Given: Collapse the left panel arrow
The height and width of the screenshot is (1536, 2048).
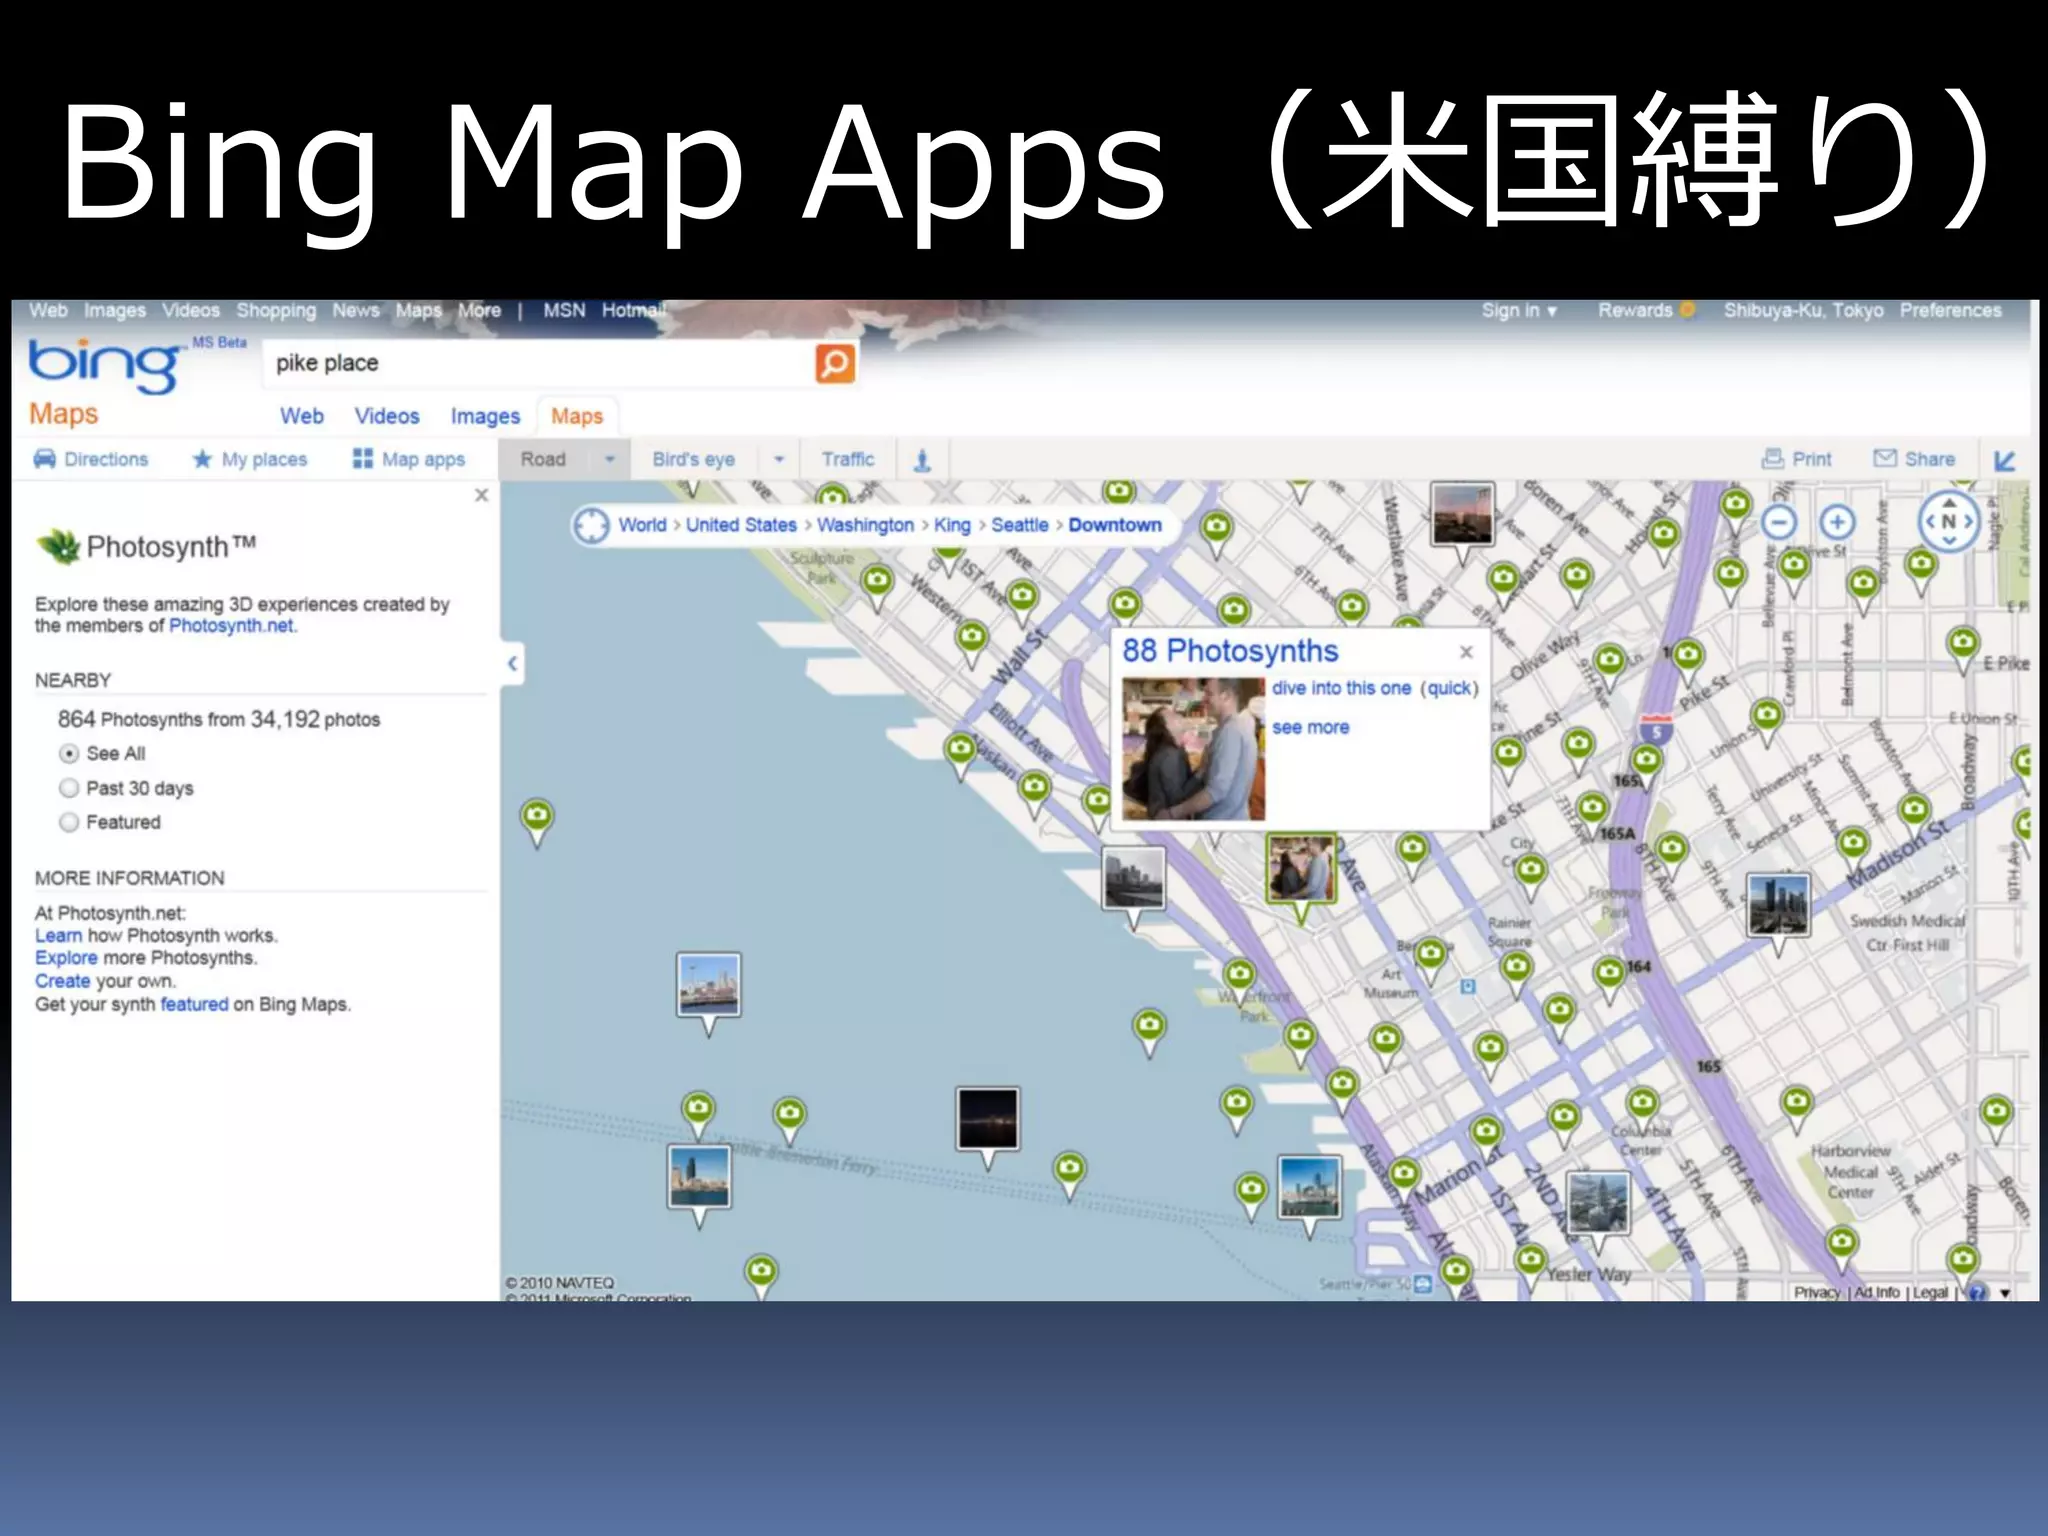Looking at the screenshot, I should click(x=512, y=663).
